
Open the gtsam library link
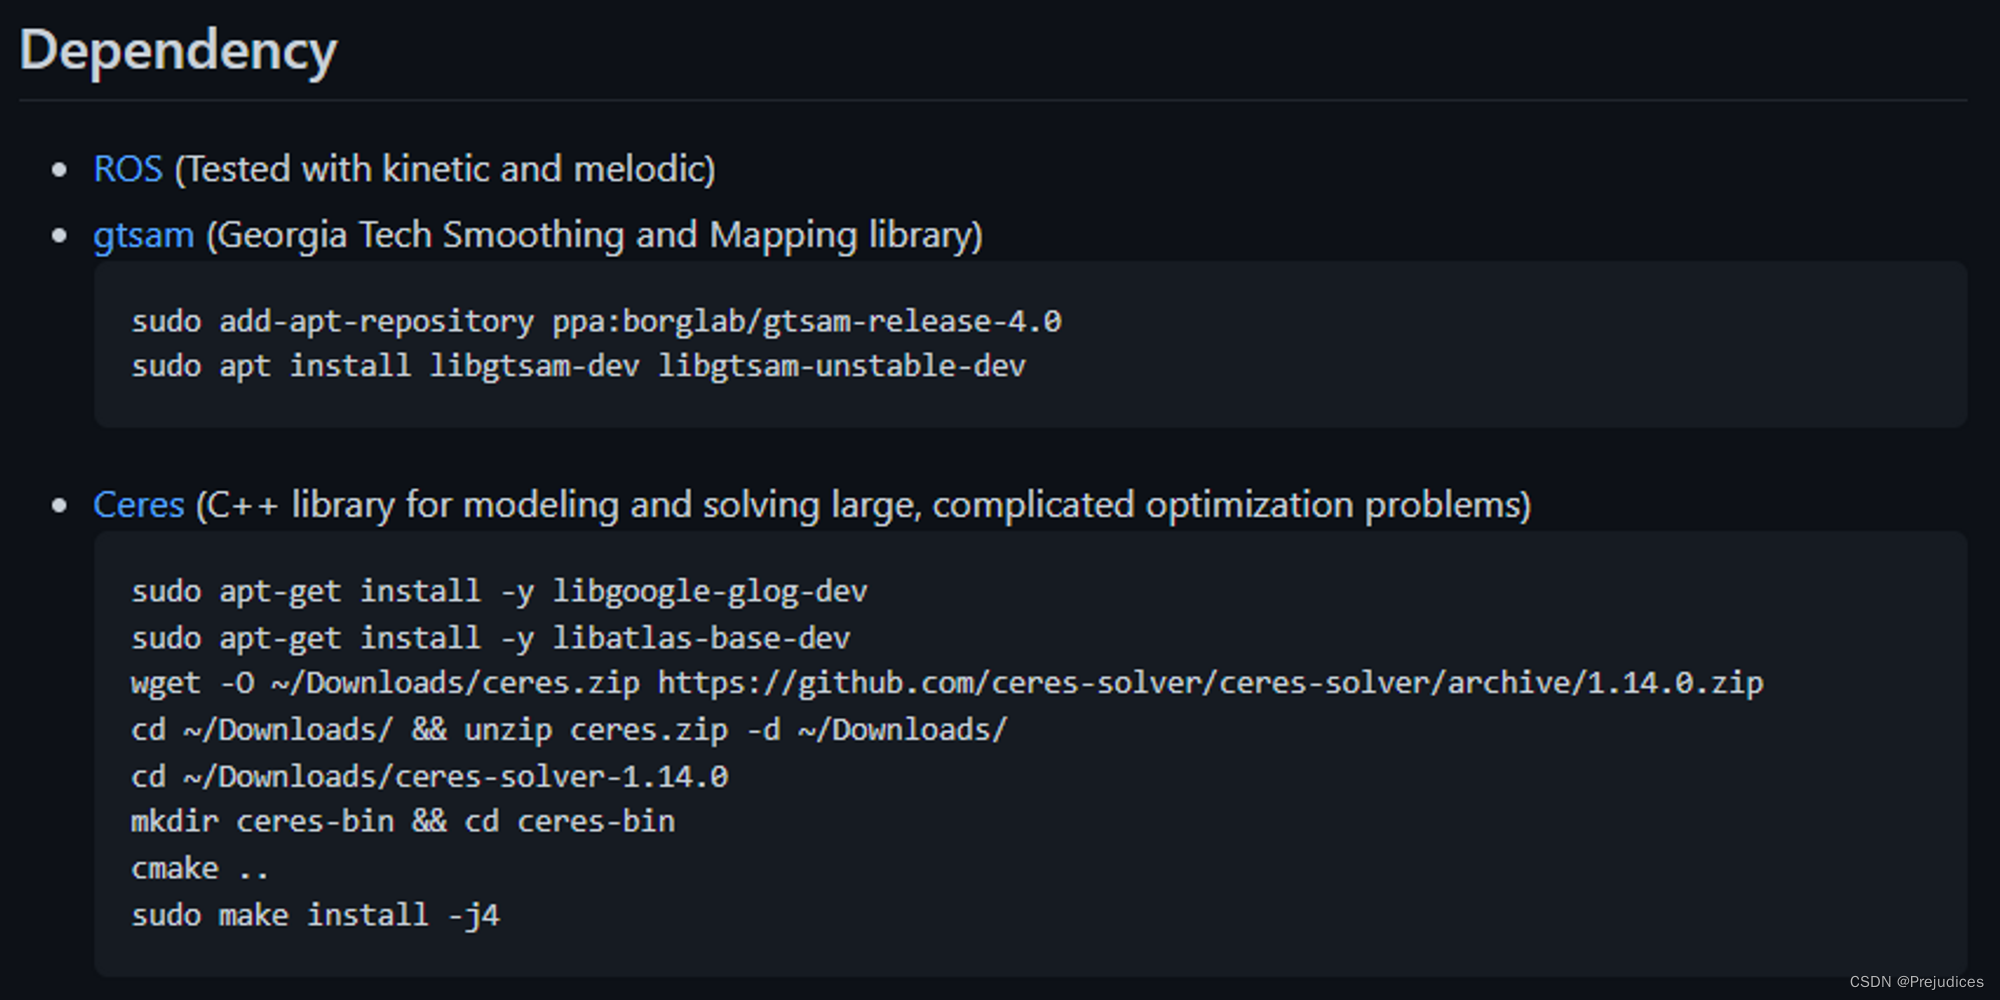click(x=143, y=236)
